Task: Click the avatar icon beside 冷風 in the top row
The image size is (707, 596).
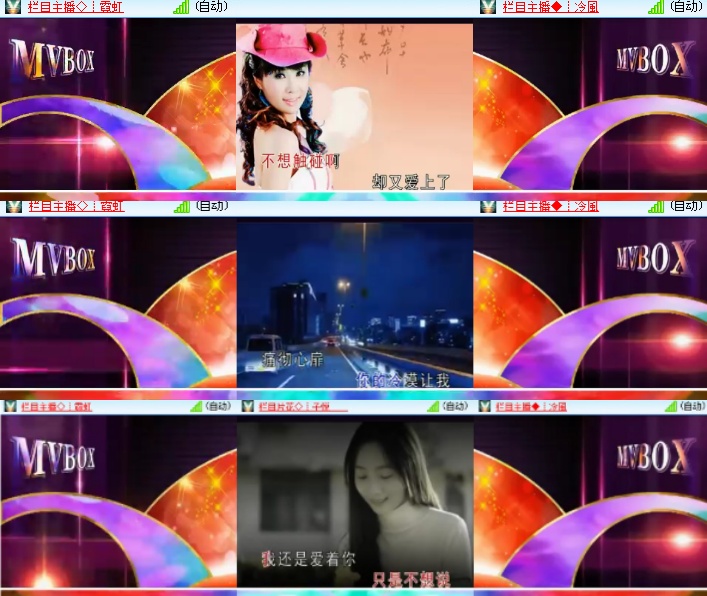Action: (x=488, y=7)
